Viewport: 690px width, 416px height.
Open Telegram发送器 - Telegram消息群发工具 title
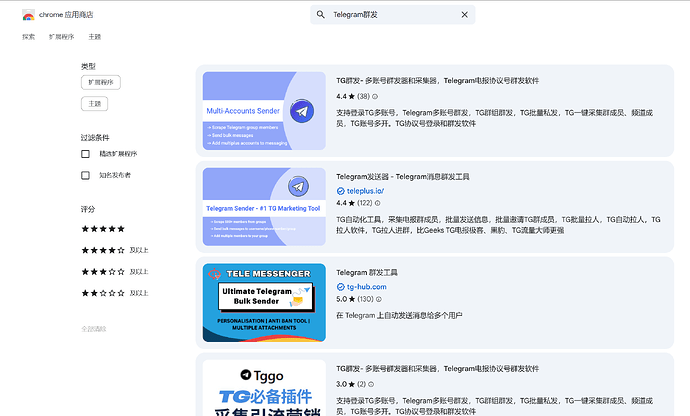403,177
